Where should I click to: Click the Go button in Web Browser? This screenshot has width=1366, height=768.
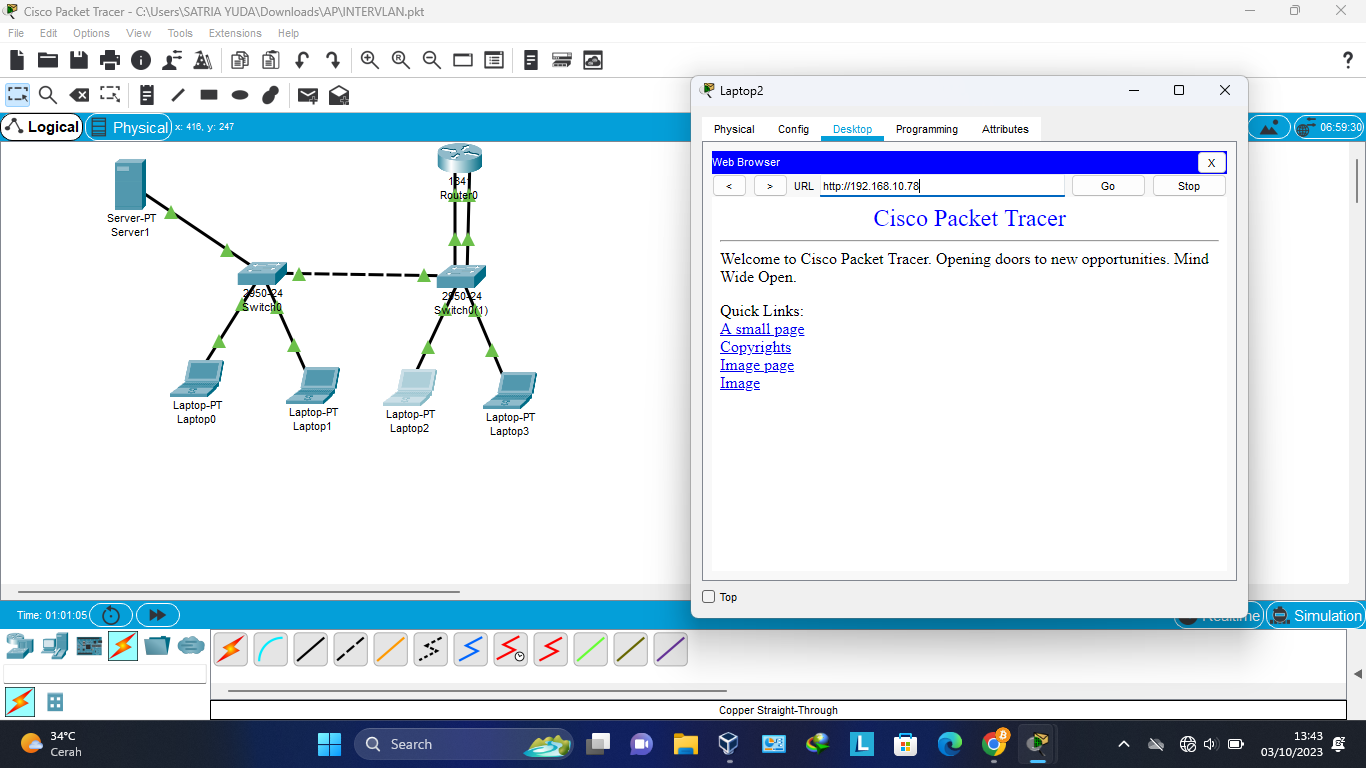click(1107, 186)
